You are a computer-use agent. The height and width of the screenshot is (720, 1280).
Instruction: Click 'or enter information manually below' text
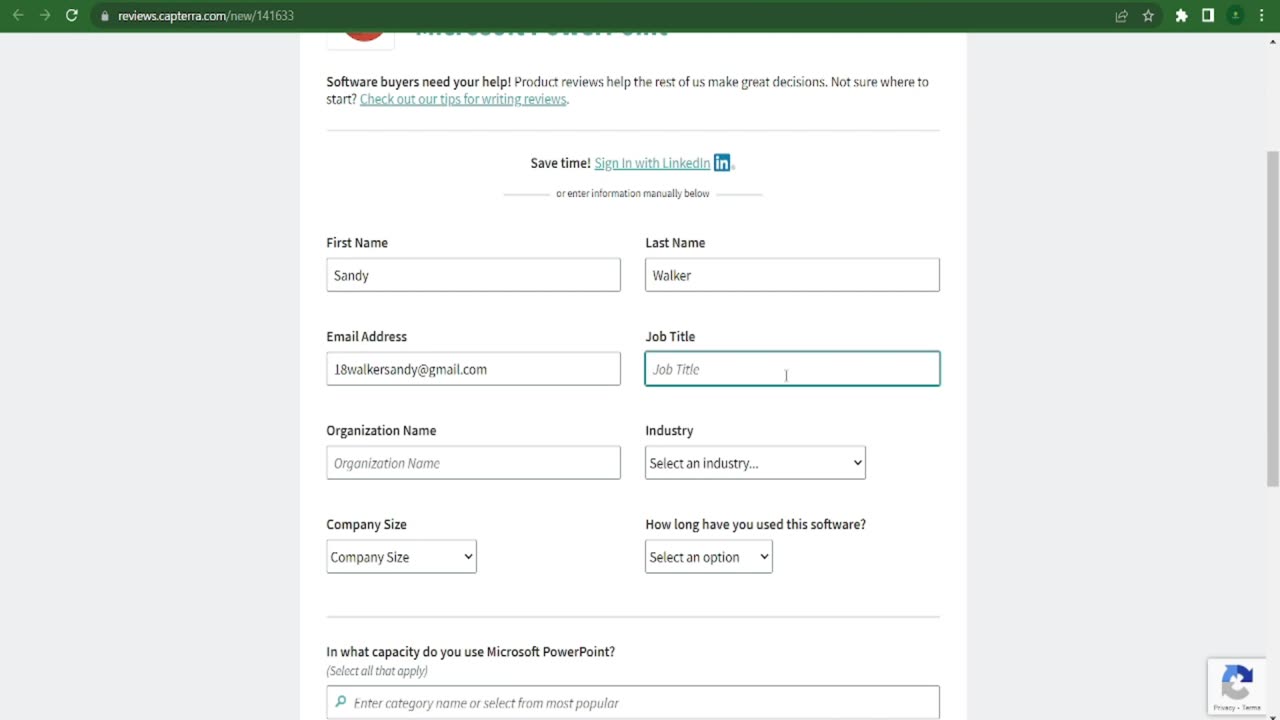(632, 194)
